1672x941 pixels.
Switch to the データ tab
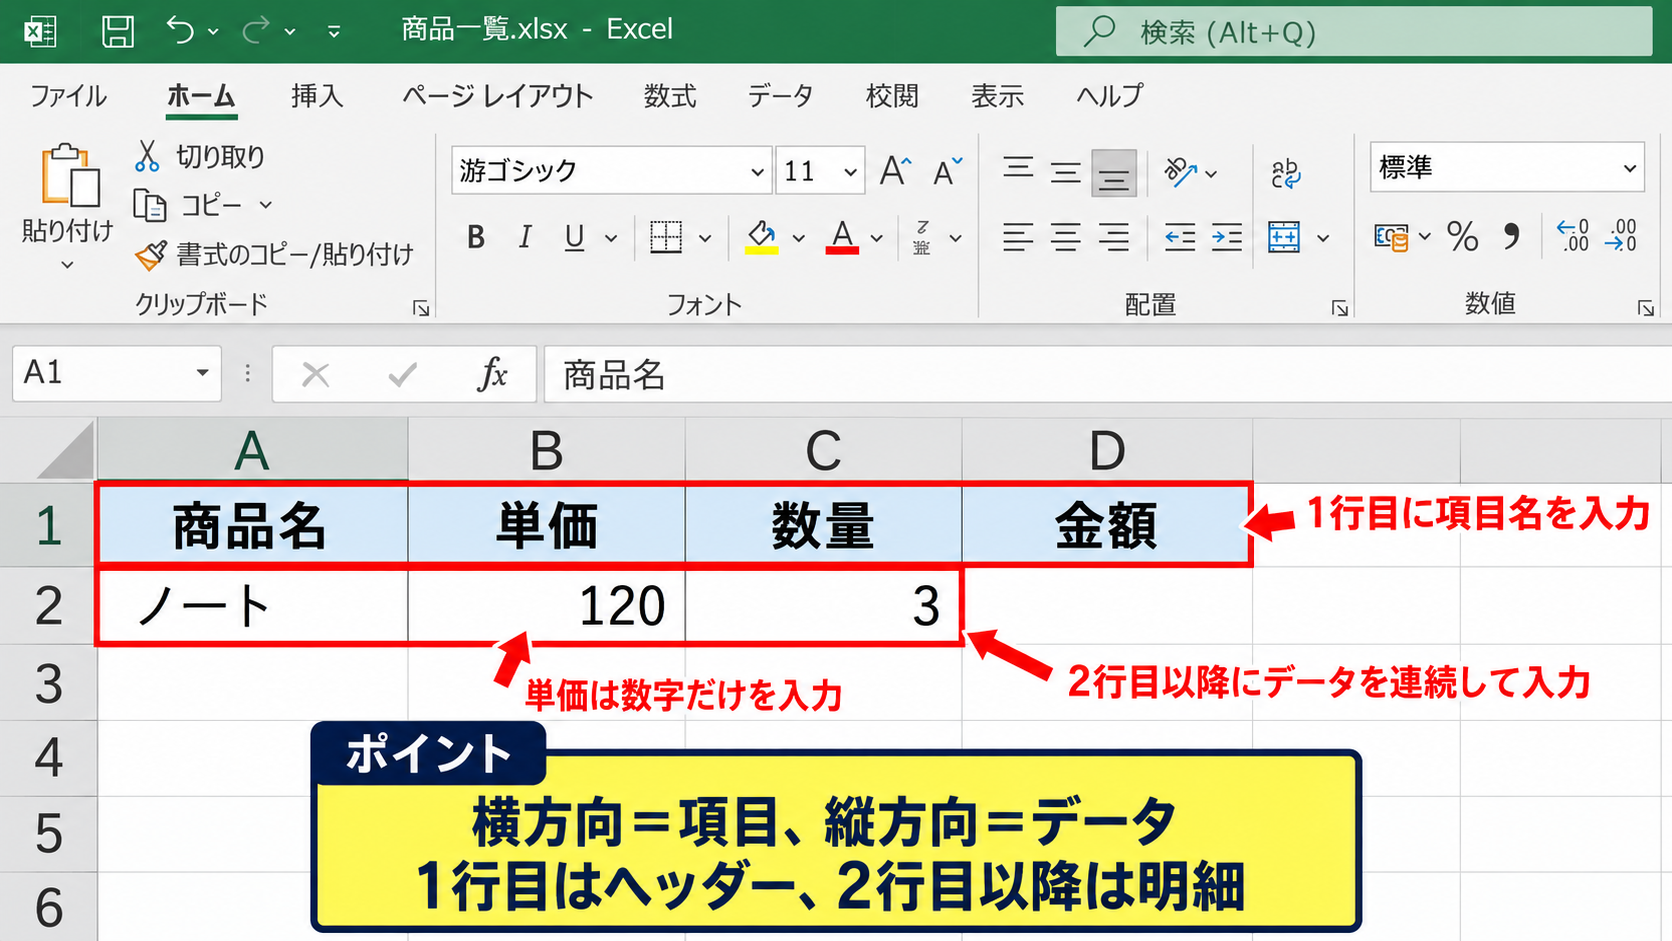(x=780, y=96)
